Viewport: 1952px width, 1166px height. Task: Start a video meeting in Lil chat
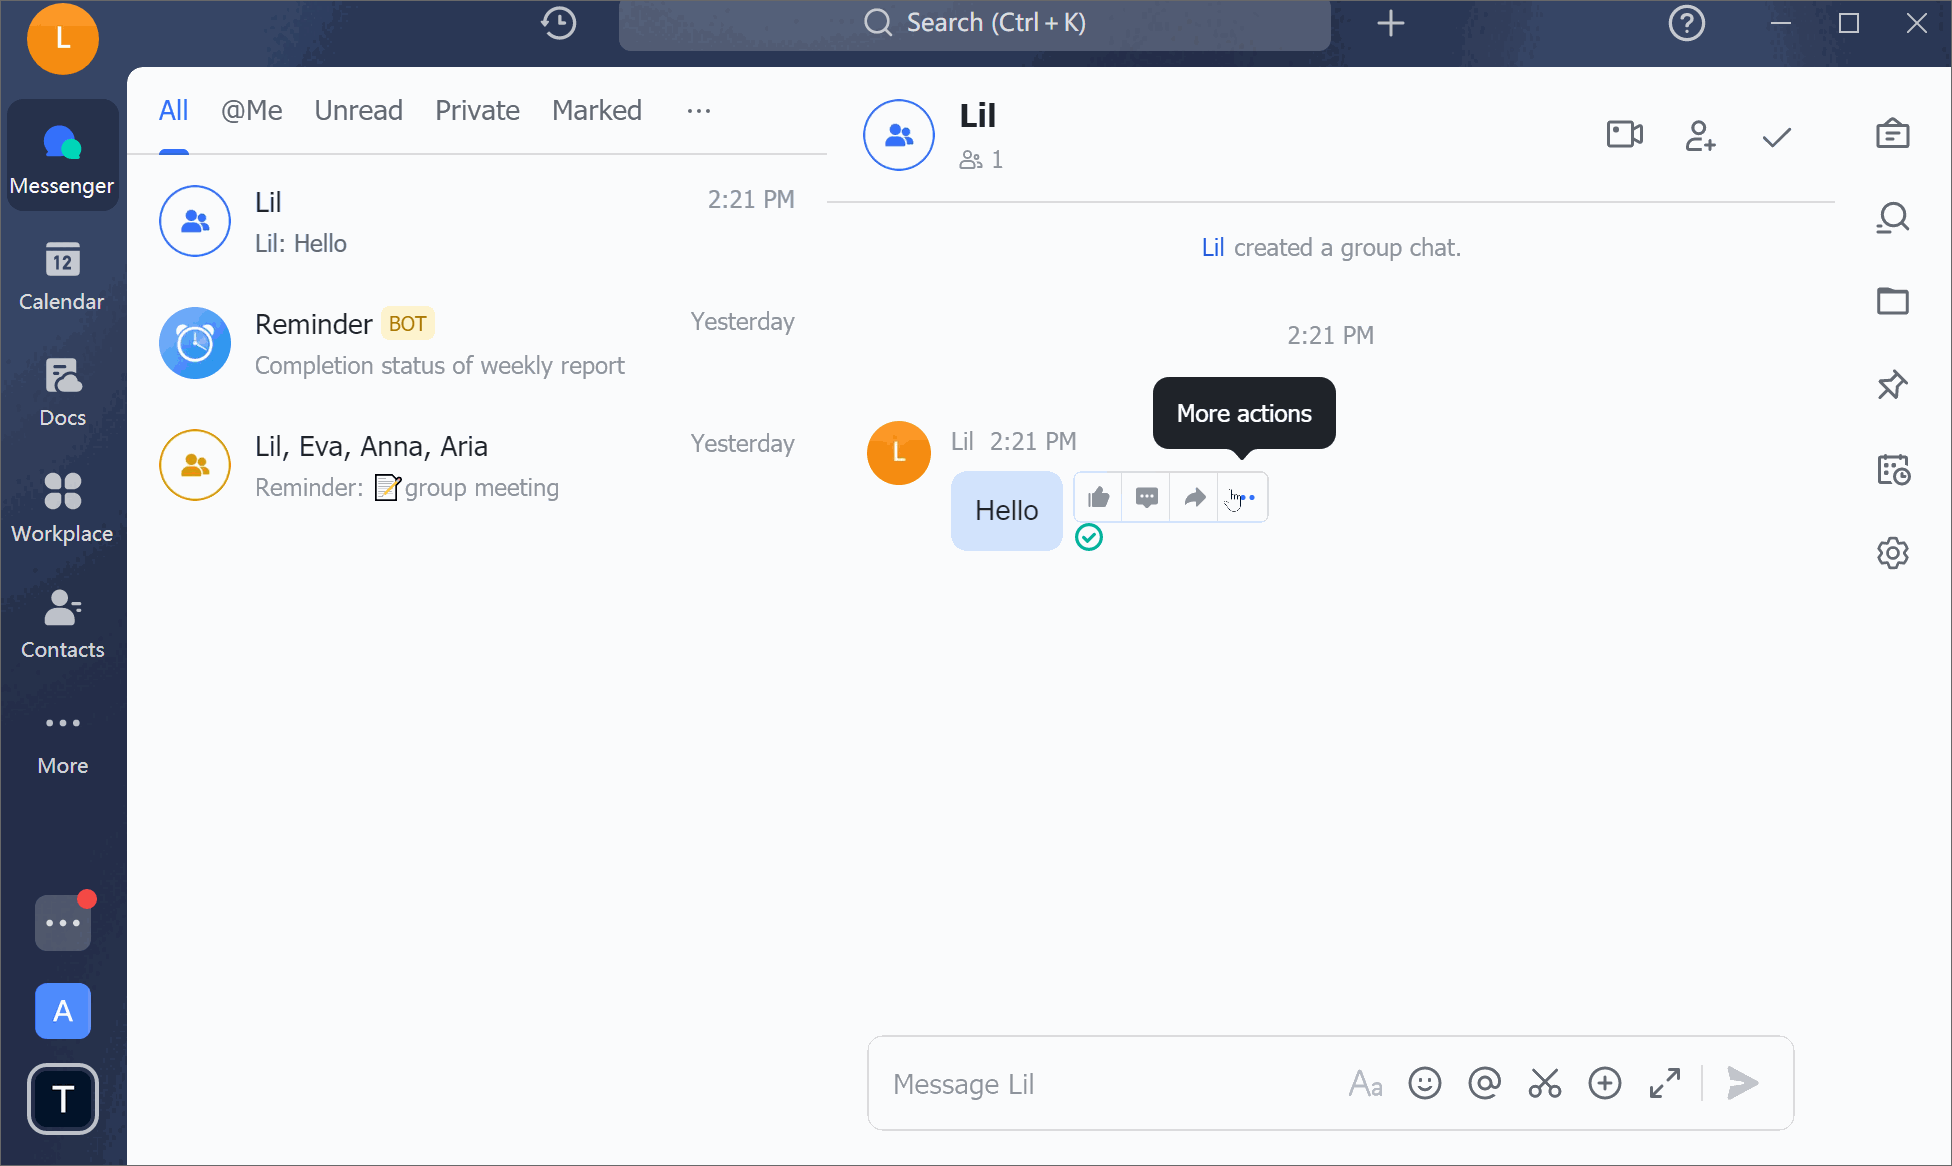(x=1624, y=134)
